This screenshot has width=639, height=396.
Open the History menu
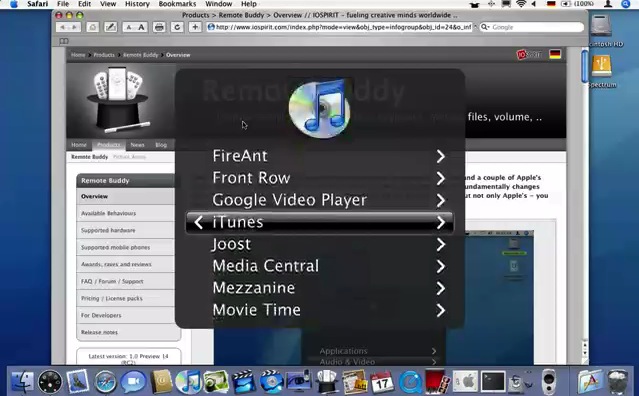pos(137,4)
